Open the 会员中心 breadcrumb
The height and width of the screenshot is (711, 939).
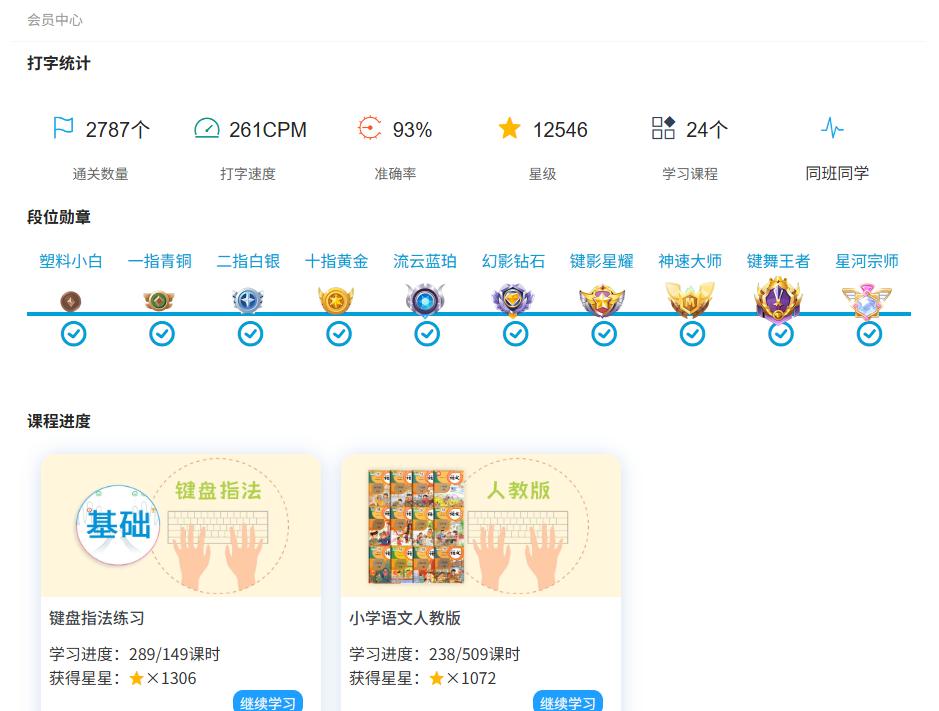55,20
